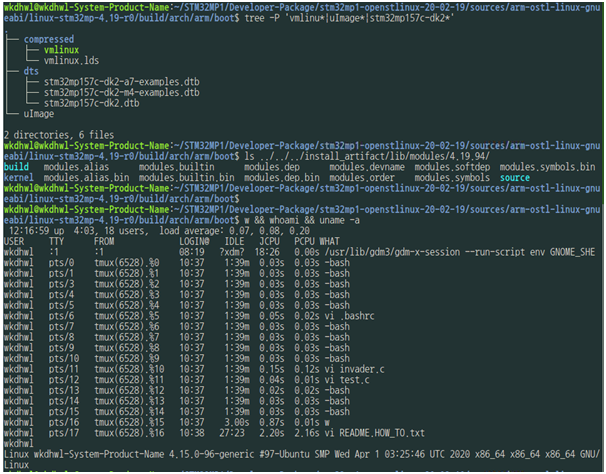This screenshot has height=474, width=606.
Task: Click 'vi .bashrc' in the WHAT column
Action: (349, 316)
